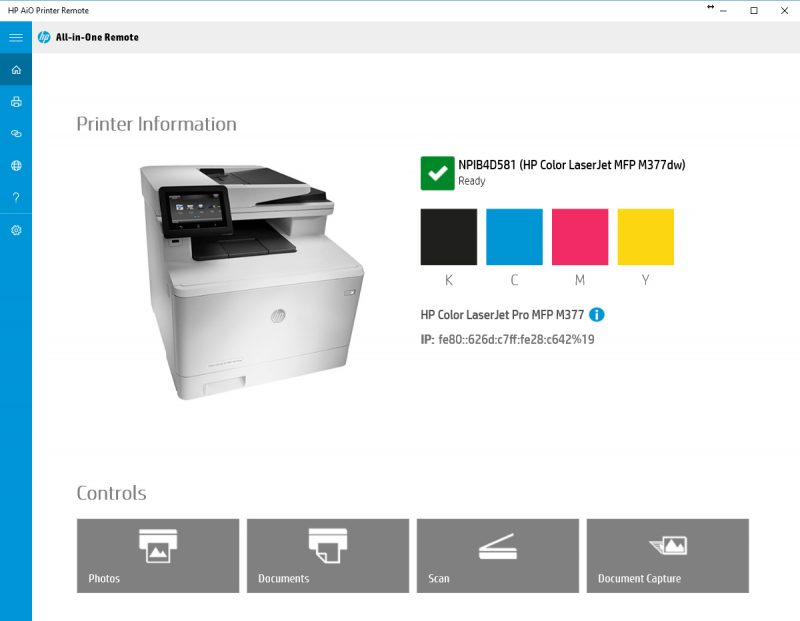
Task: Select the magenta M toner swatch
Action: coord(580,237)
